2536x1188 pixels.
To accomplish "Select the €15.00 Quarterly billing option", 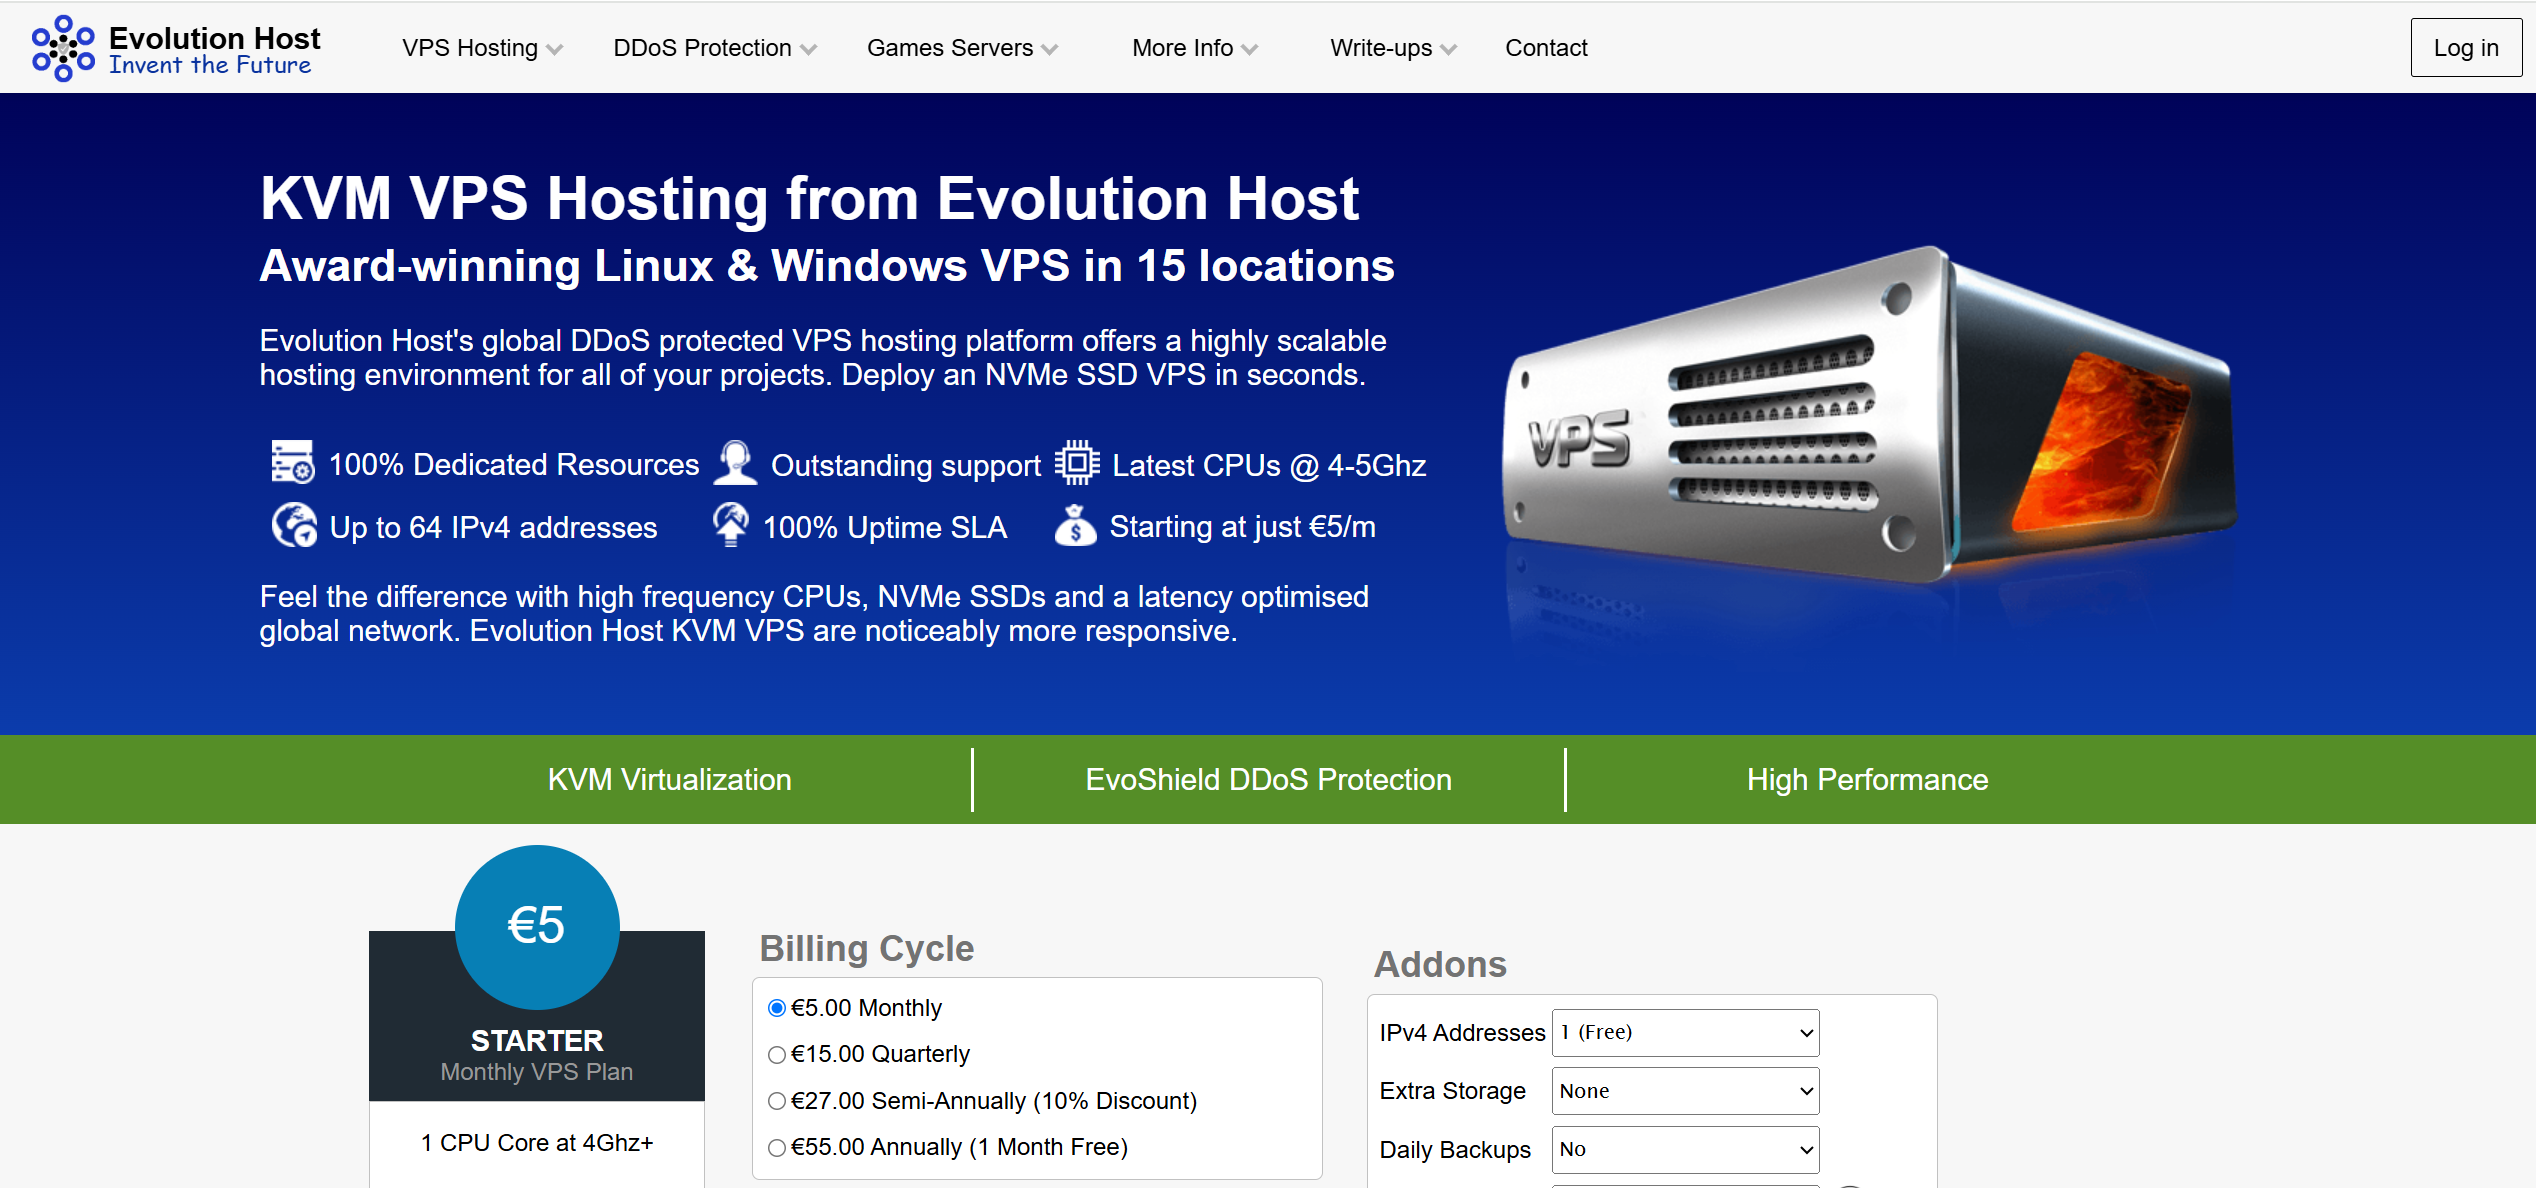I will [x=777, y=1055].
